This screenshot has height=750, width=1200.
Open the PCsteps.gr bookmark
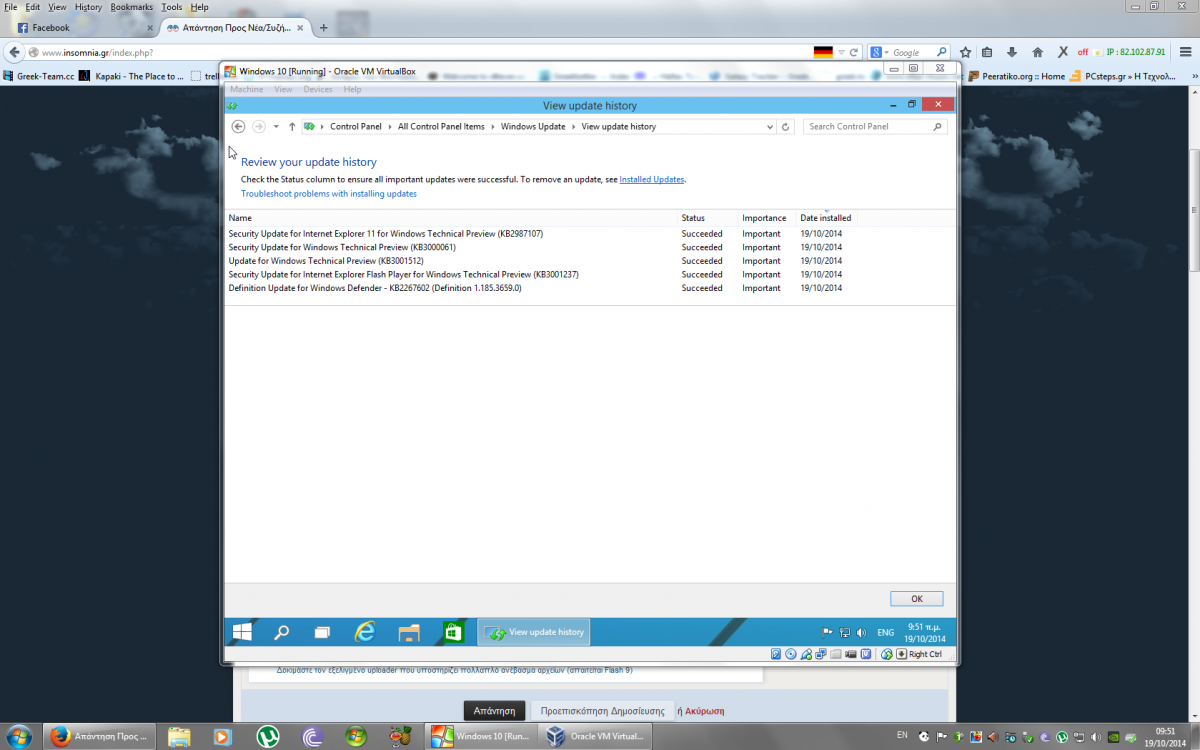[x=1120, y=76]
